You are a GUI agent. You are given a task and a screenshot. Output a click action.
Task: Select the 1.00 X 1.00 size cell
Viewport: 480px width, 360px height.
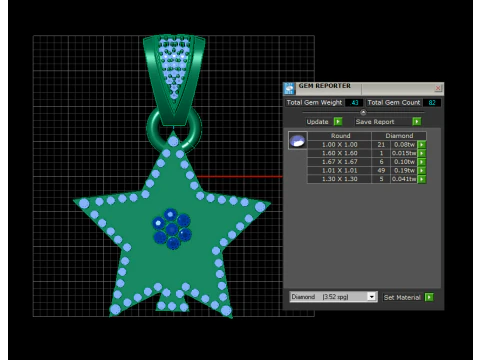coord(339,145)
